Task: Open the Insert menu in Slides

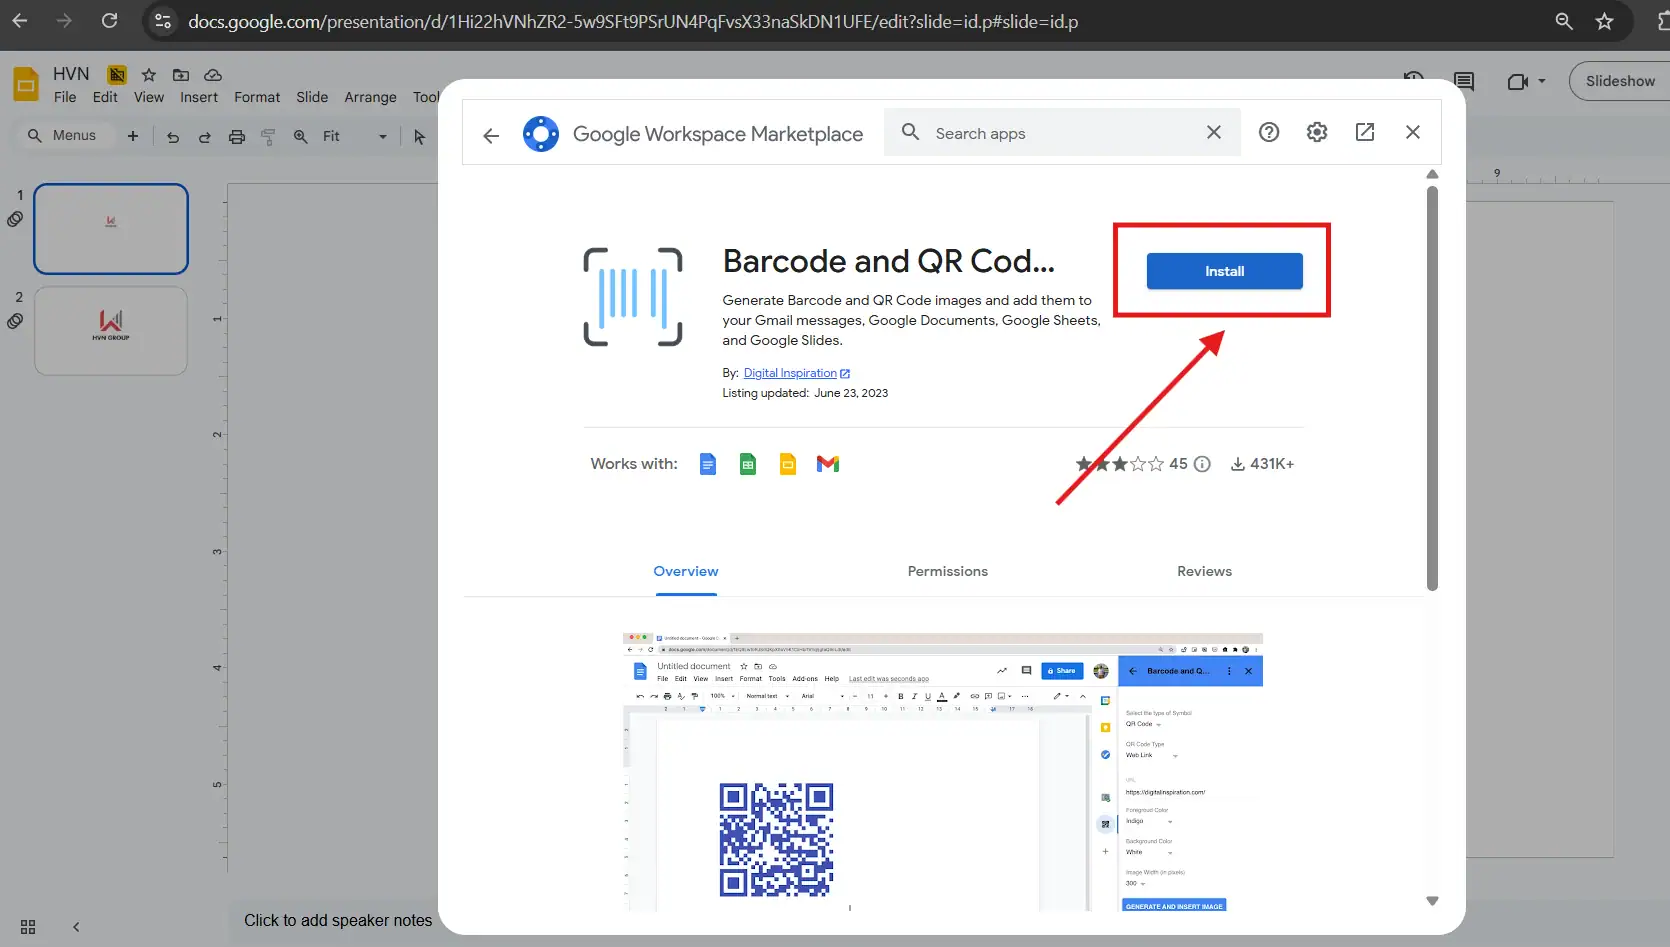Action: 199,97
